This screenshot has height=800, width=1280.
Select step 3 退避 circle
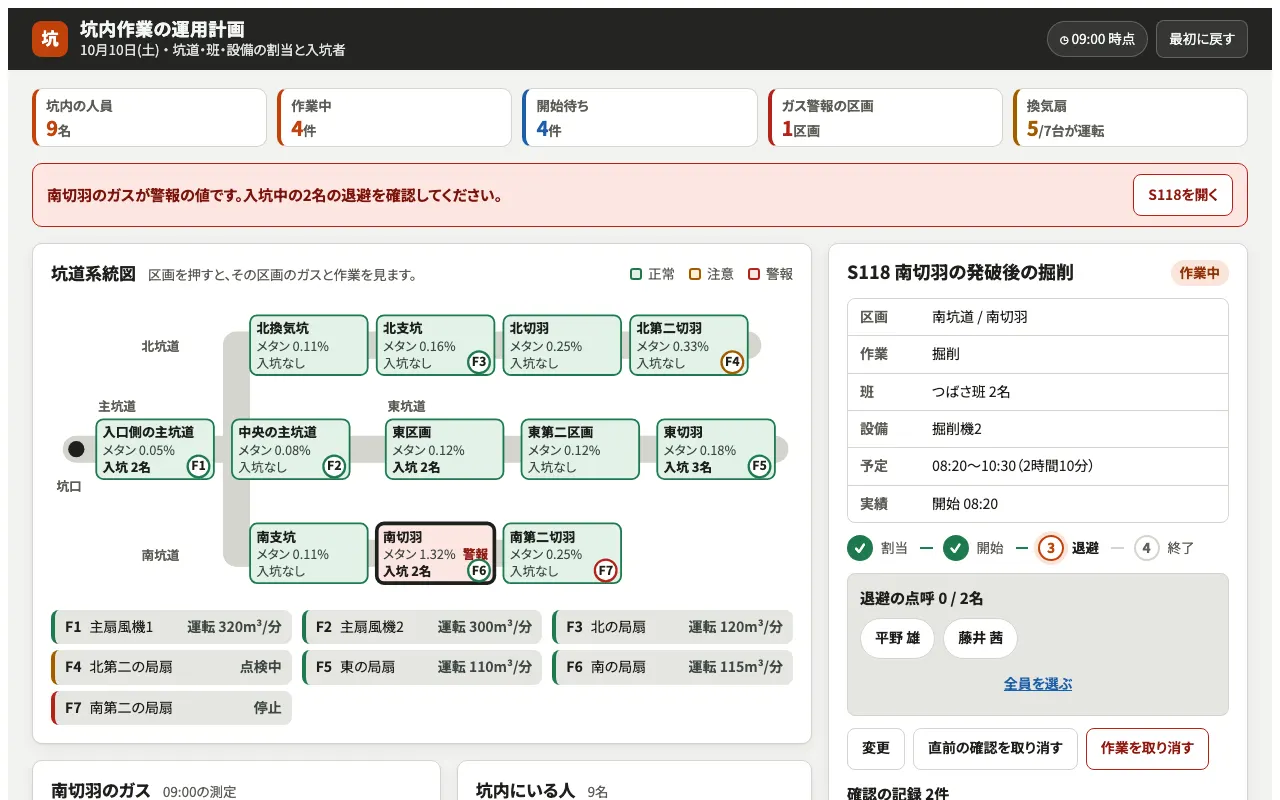[1050, 548]
